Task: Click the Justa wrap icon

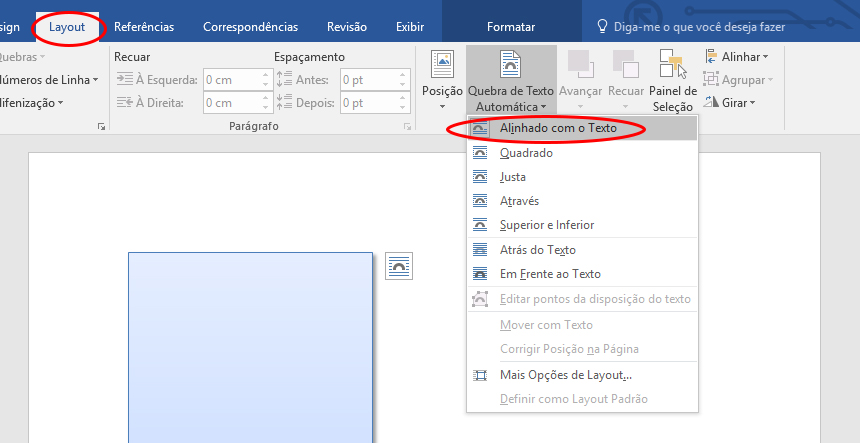Action: click(x=480, y=177)
